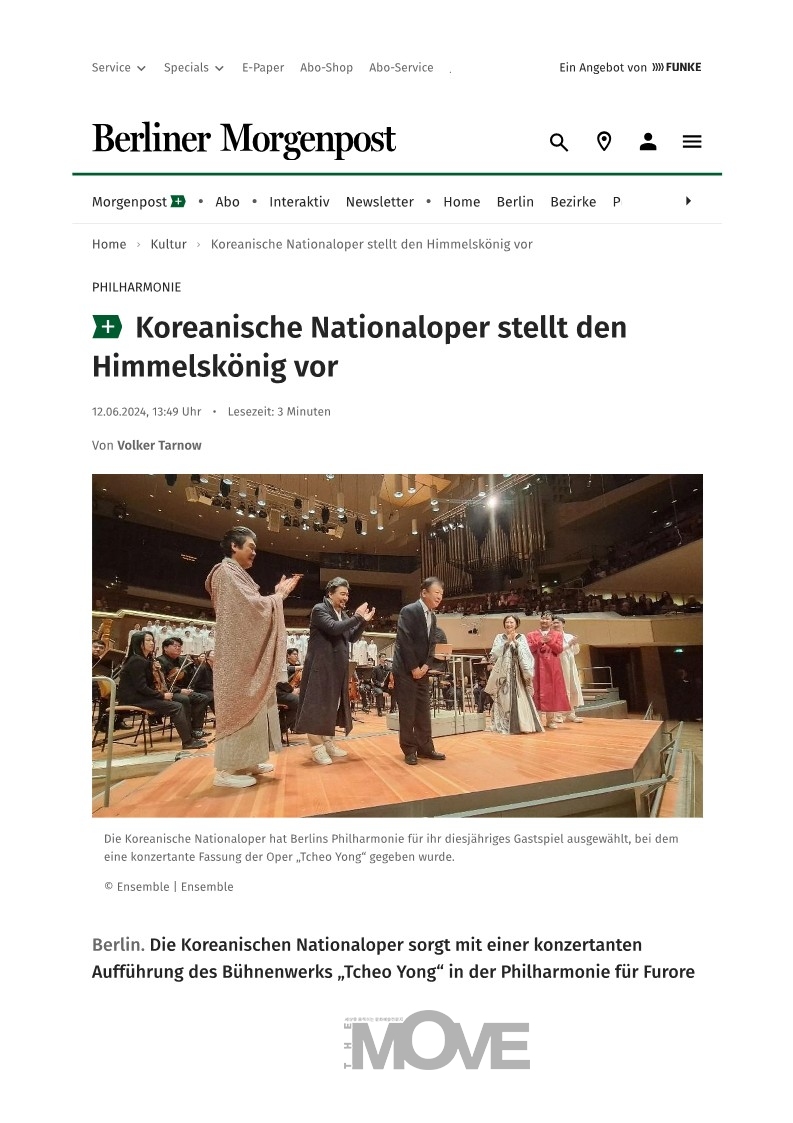Open the Newsletter nav item
The width and height of the screenshot is (793, 1123).
[x=380, y=202]
